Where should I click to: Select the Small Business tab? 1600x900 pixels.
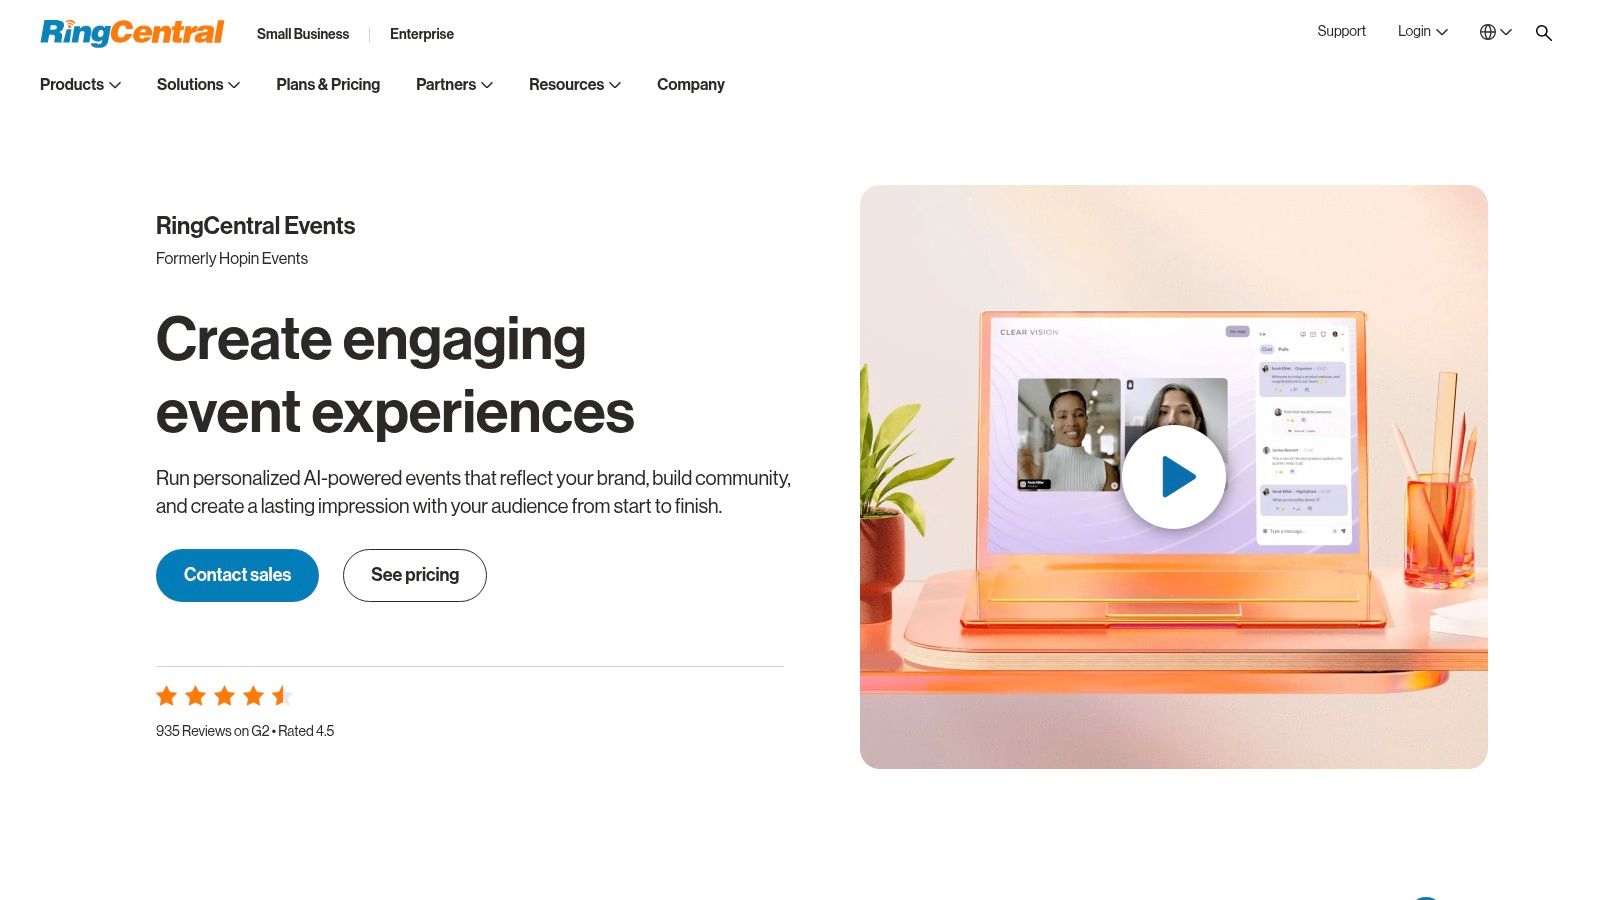click(302, 34)
